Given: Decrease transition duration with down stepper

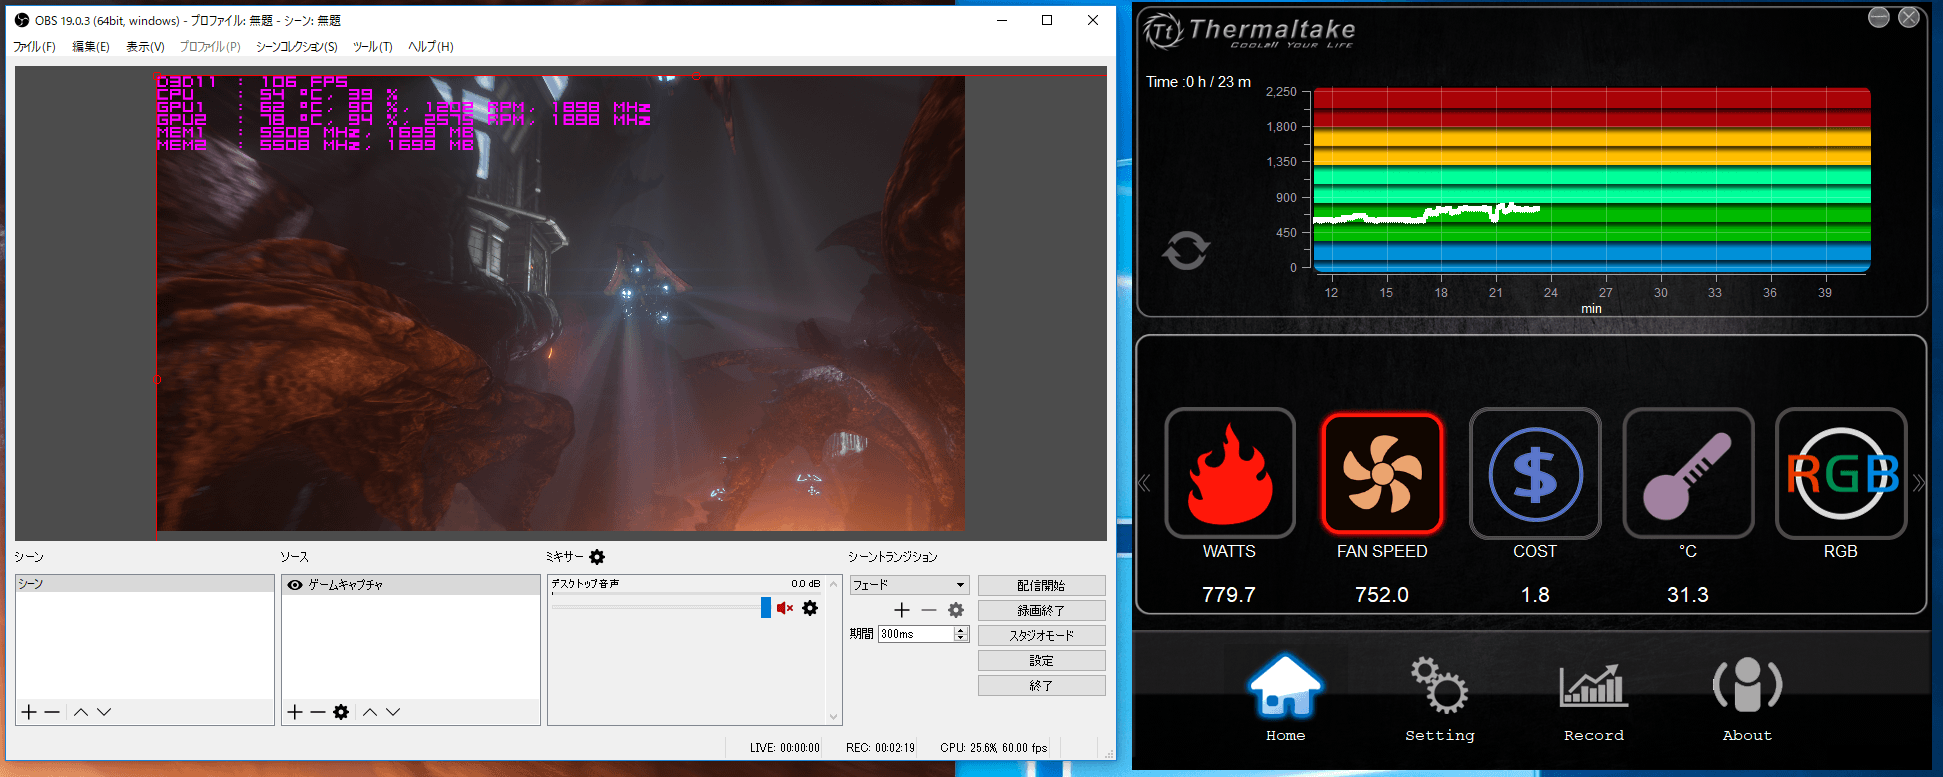Looking at the screenshot, I should point(961,638).
